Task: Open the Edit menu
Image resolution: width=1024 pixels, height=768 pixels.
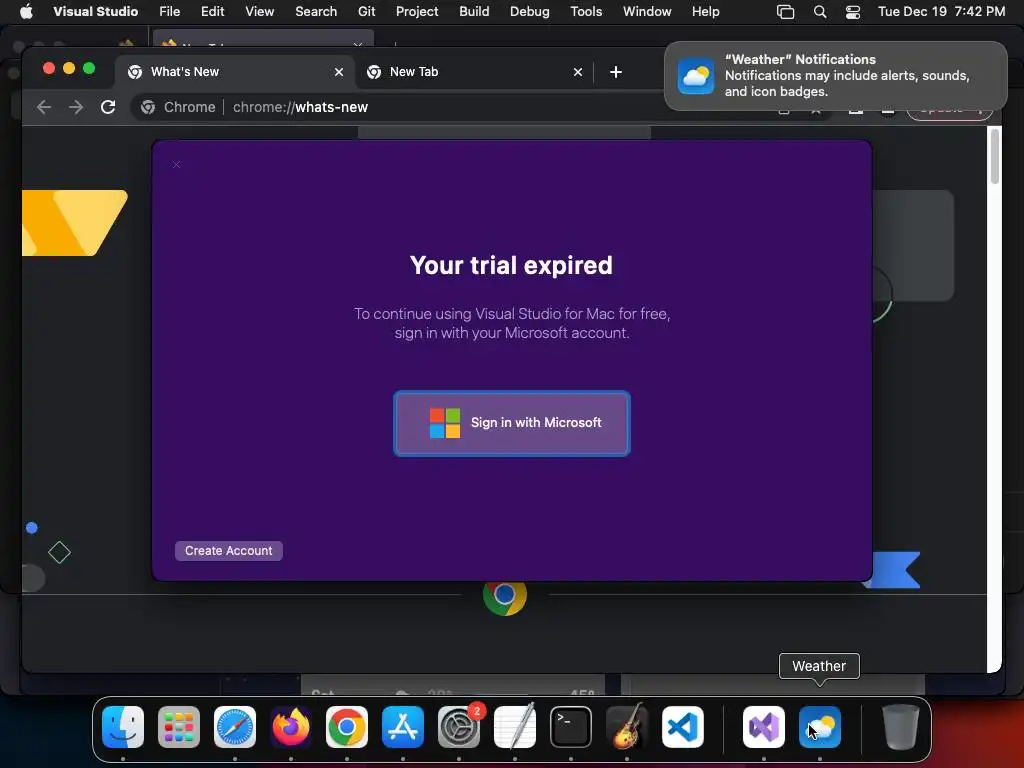Action: tap(212, 11)
